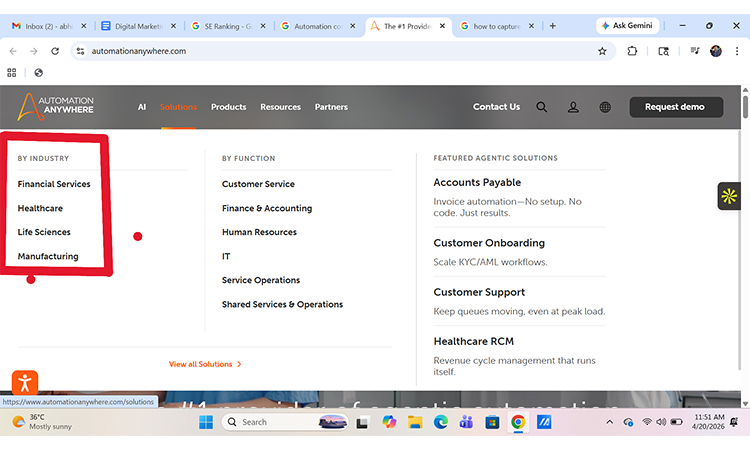Show hidden system tray icons
Image resolution: width=750 pixels, height=450 pixels.
click(609, 422)
